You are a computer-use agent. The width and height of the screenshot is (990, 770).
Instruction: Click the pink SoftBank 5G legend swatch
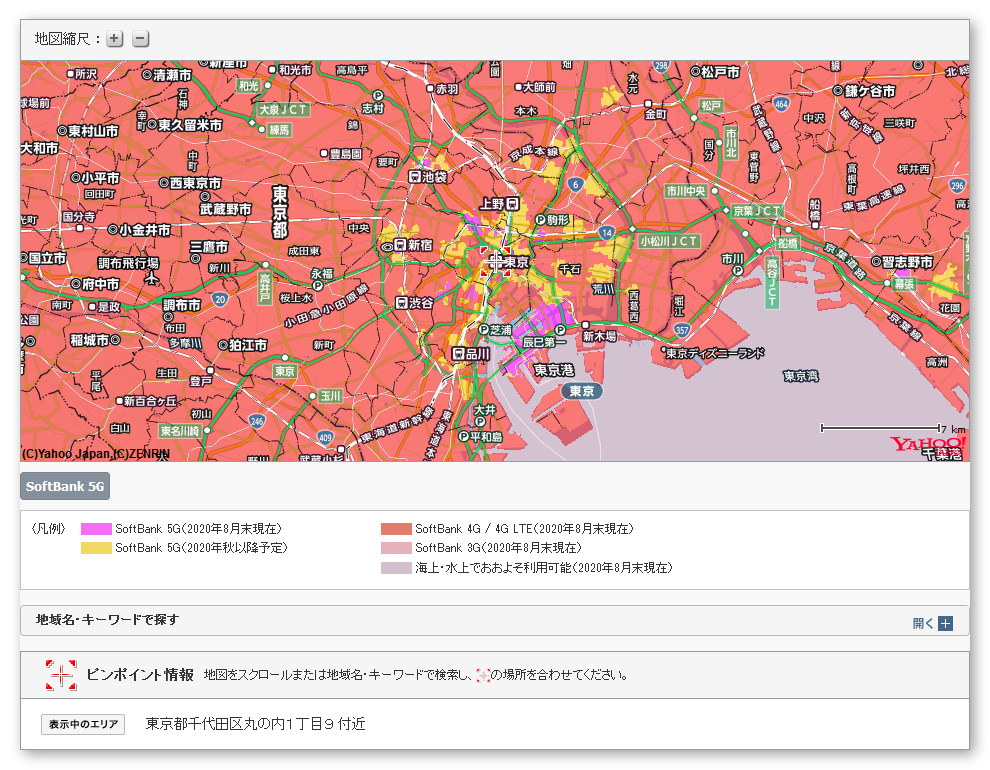(96, 529)
